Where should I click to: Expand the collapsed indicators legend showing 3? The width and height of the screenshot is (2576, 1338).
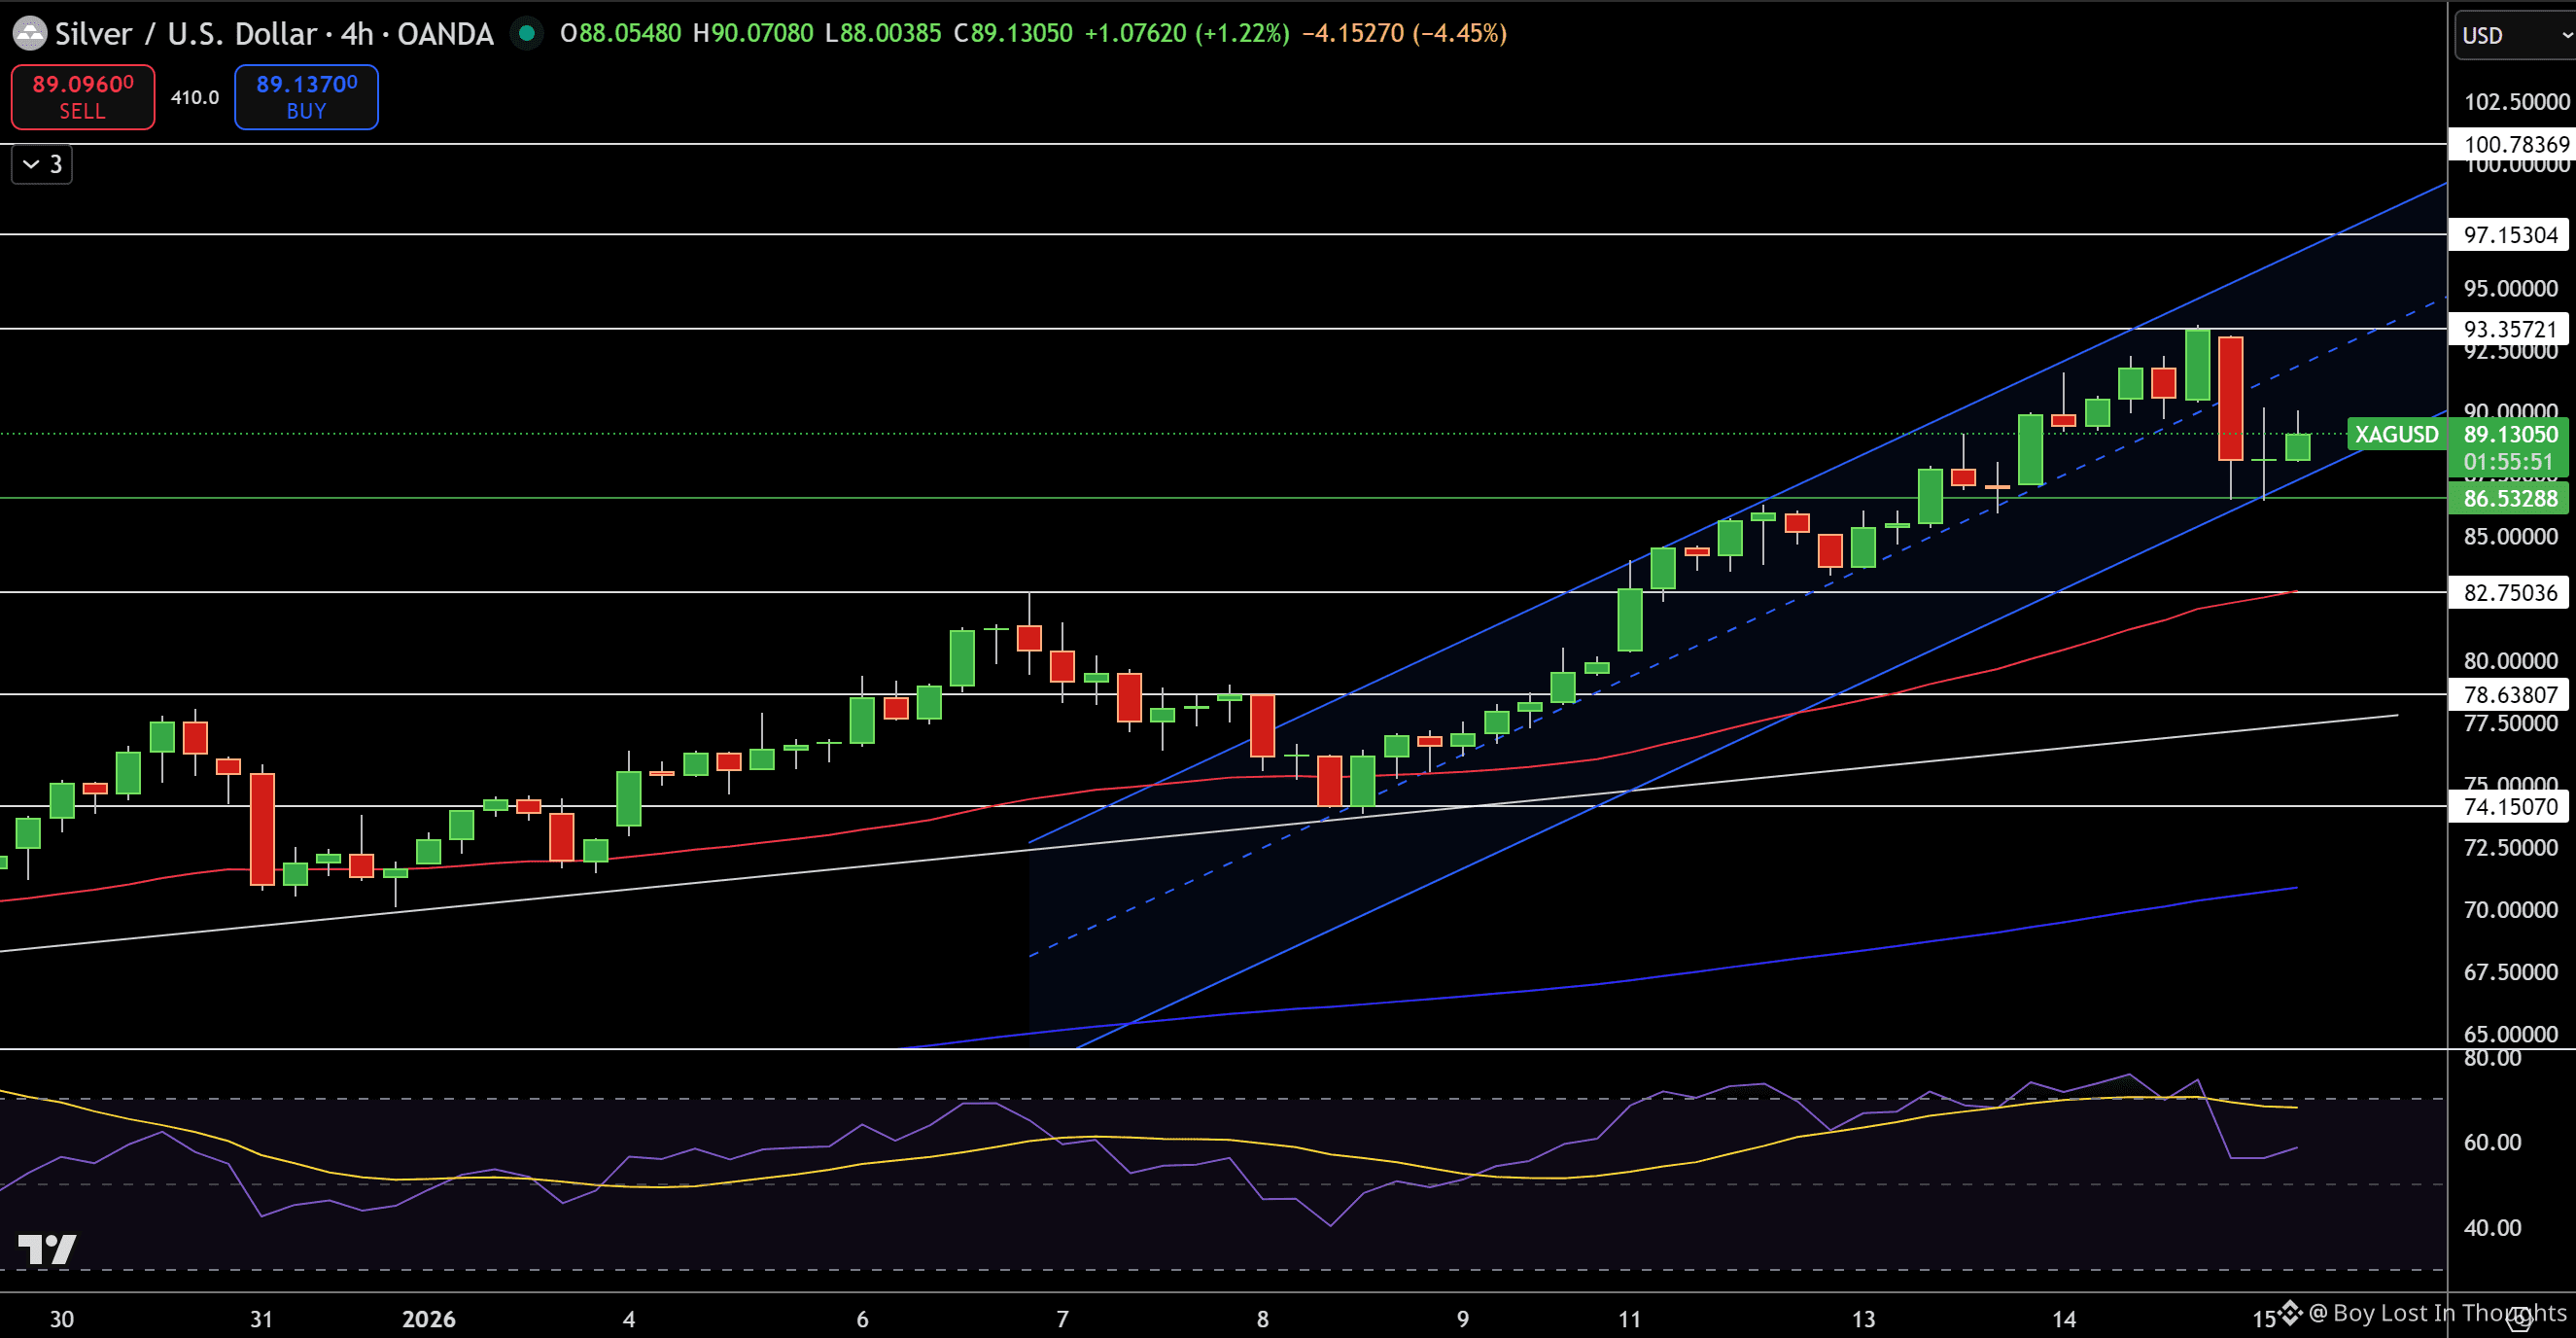click(x=42, y=164)
